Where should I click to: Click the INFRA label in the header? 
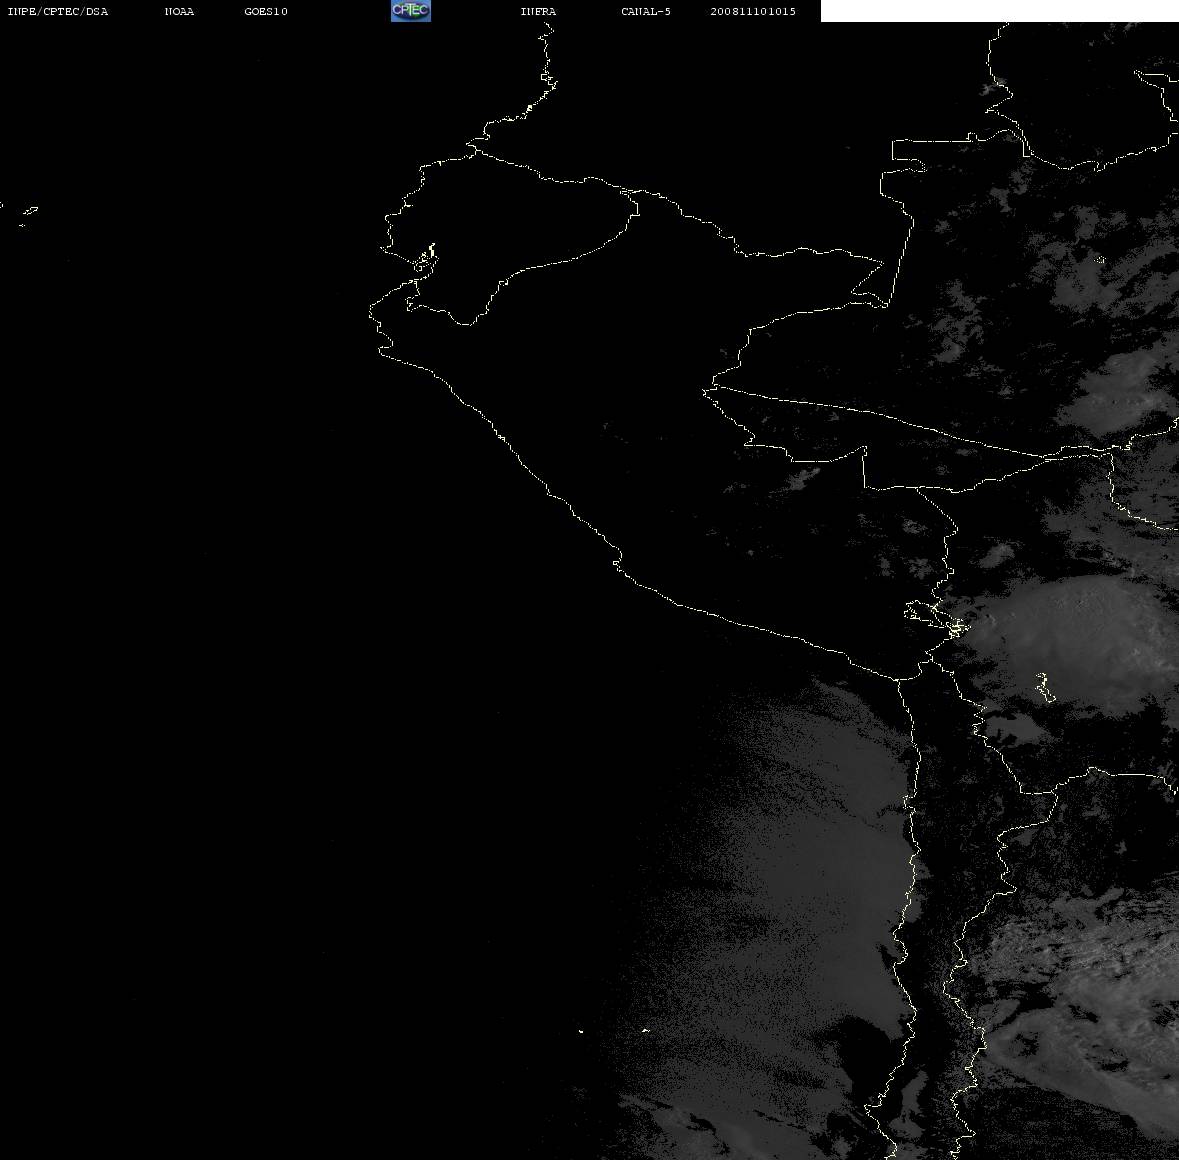pyautogui.click(x=538, y=11)
